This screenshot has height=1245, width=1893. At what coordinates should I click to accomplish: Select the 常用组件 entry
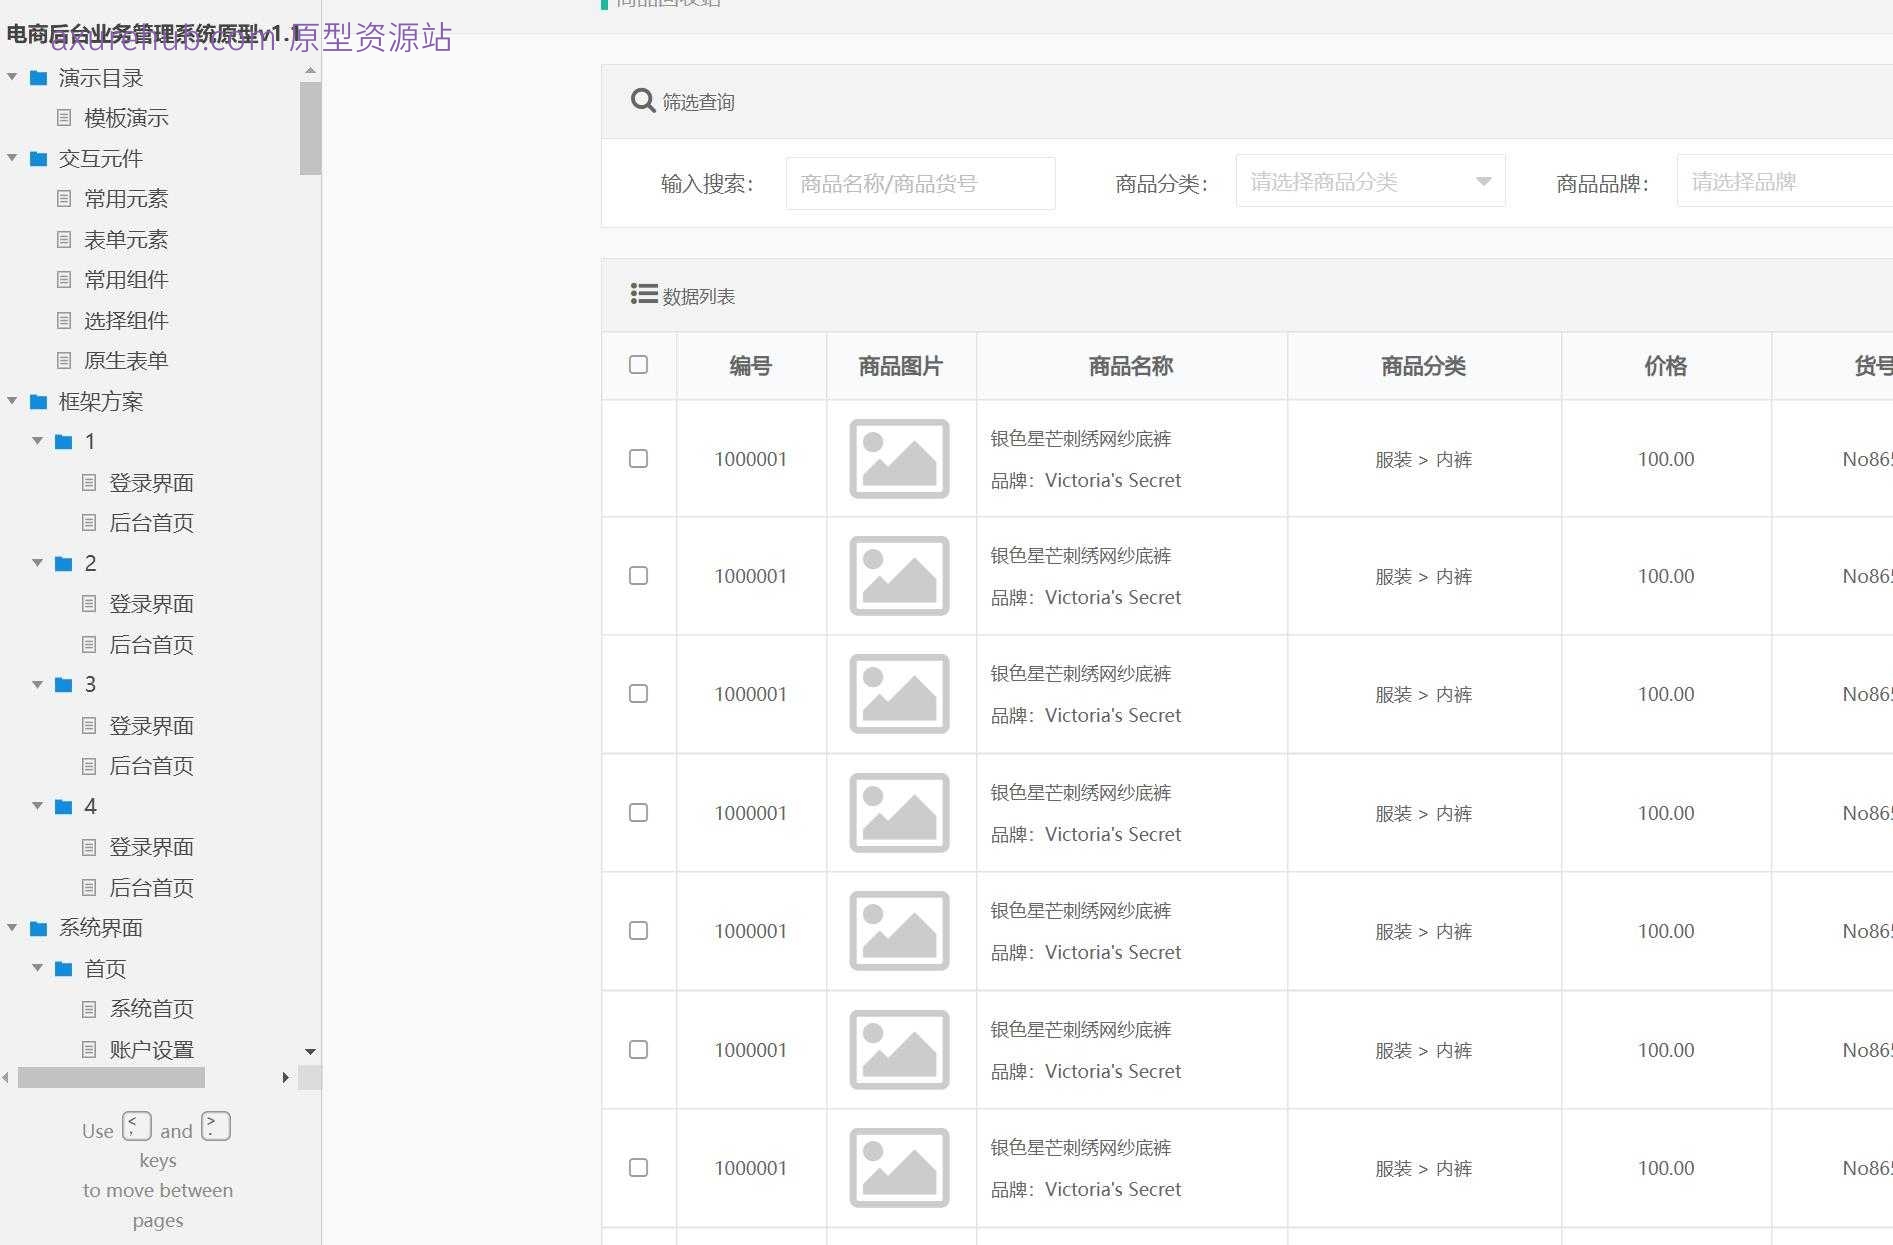point(123,279)
